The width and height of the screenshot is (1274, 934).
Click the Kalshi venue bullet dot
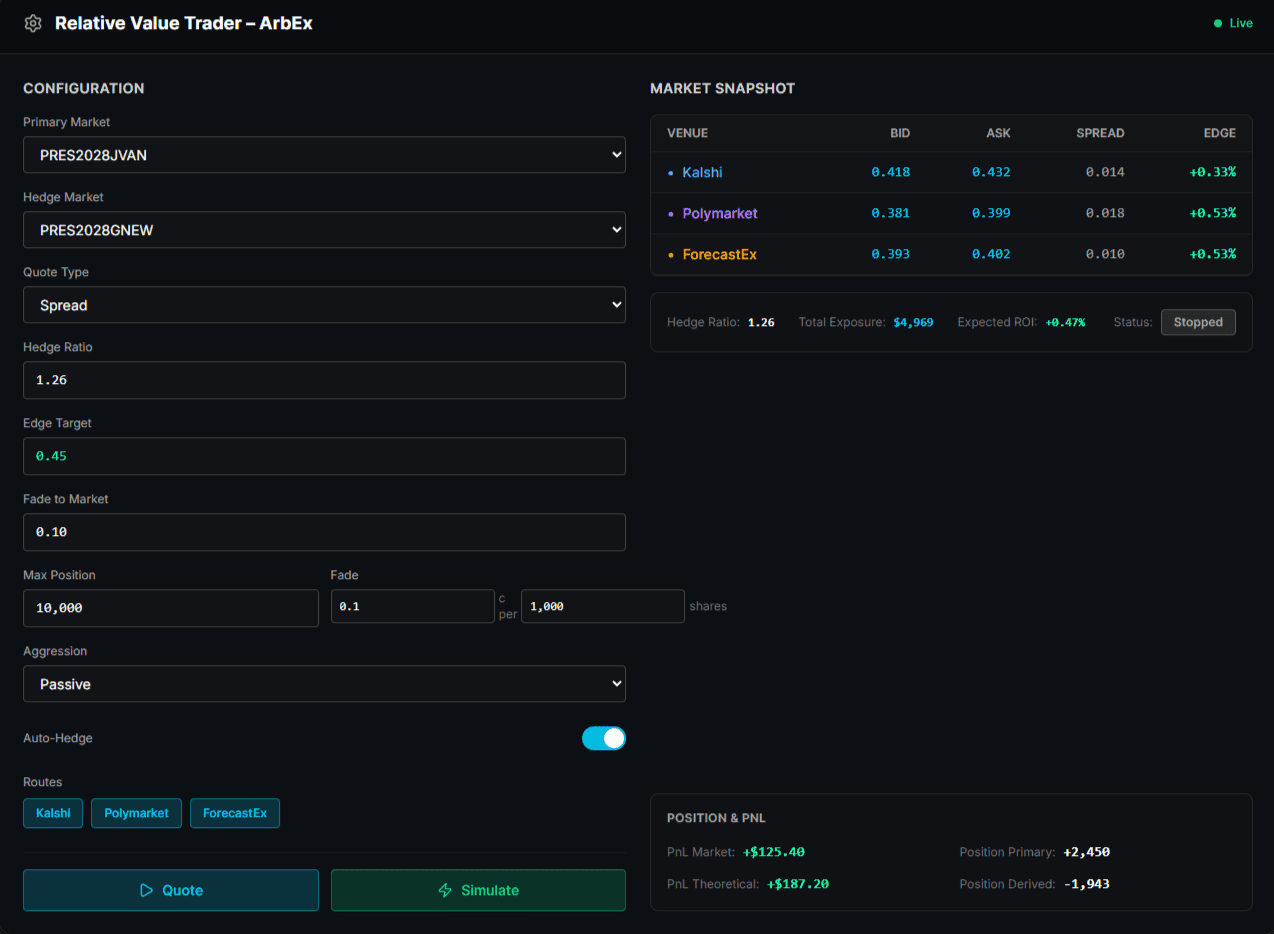[x=671, y=173]
